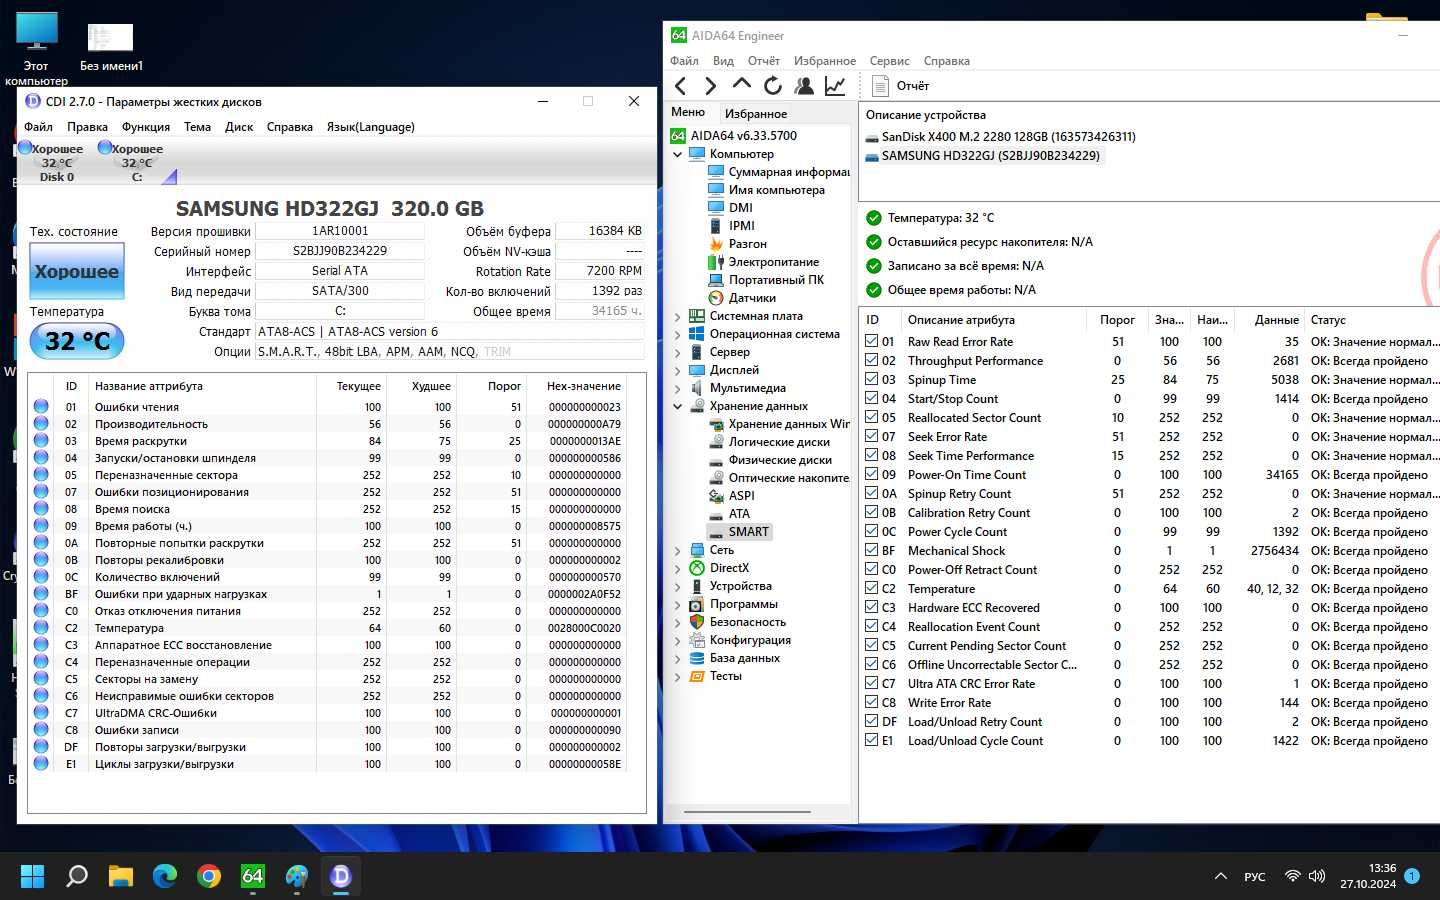Open CrystalDiskInfo taskbar icon

[x=340, y=876]
